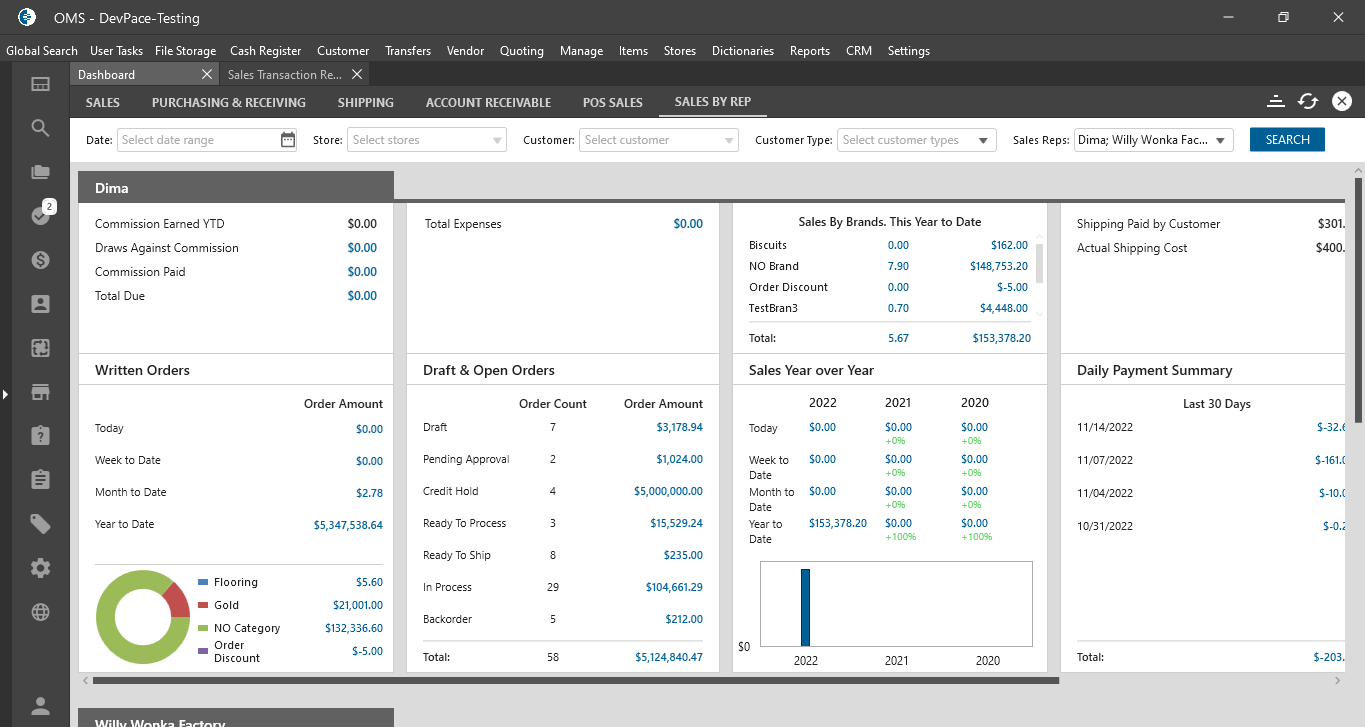Click the refresh dashboard icon
1365x727 pixels.
[x=1308, y=101]
